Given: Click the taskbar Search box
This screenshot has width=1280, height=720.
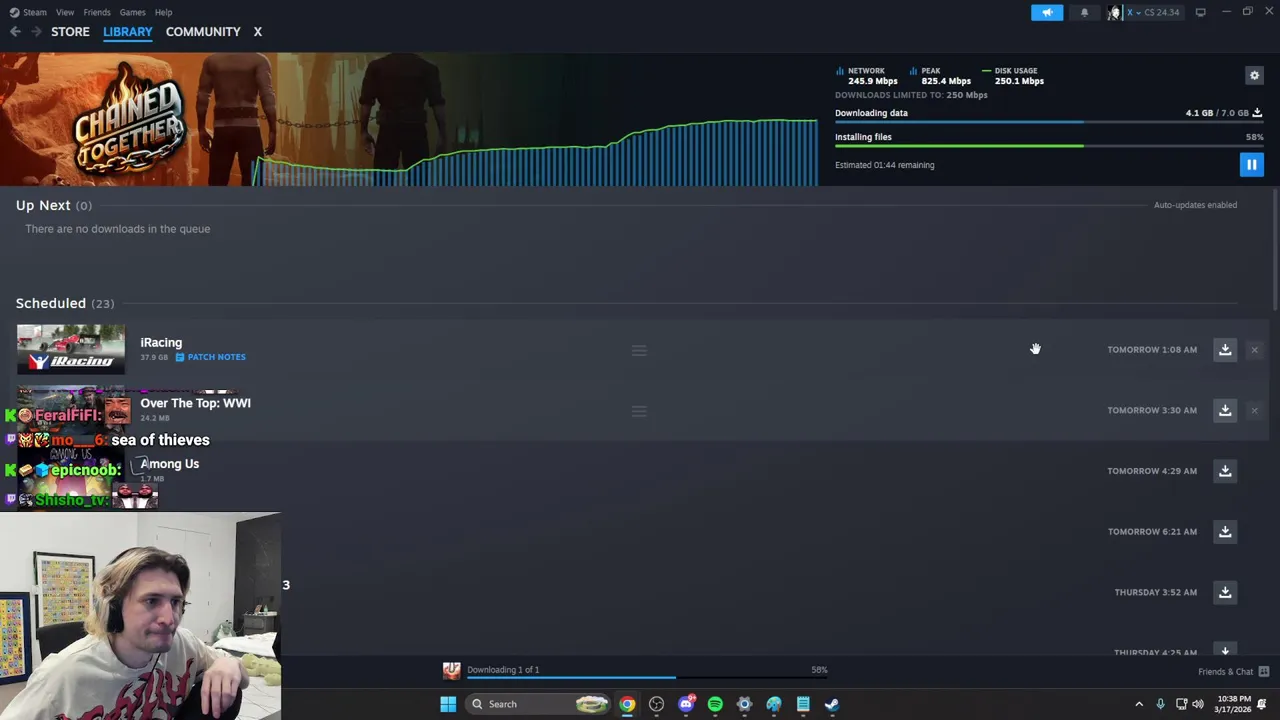Looking at the screenshot, I should coord(538,704).
